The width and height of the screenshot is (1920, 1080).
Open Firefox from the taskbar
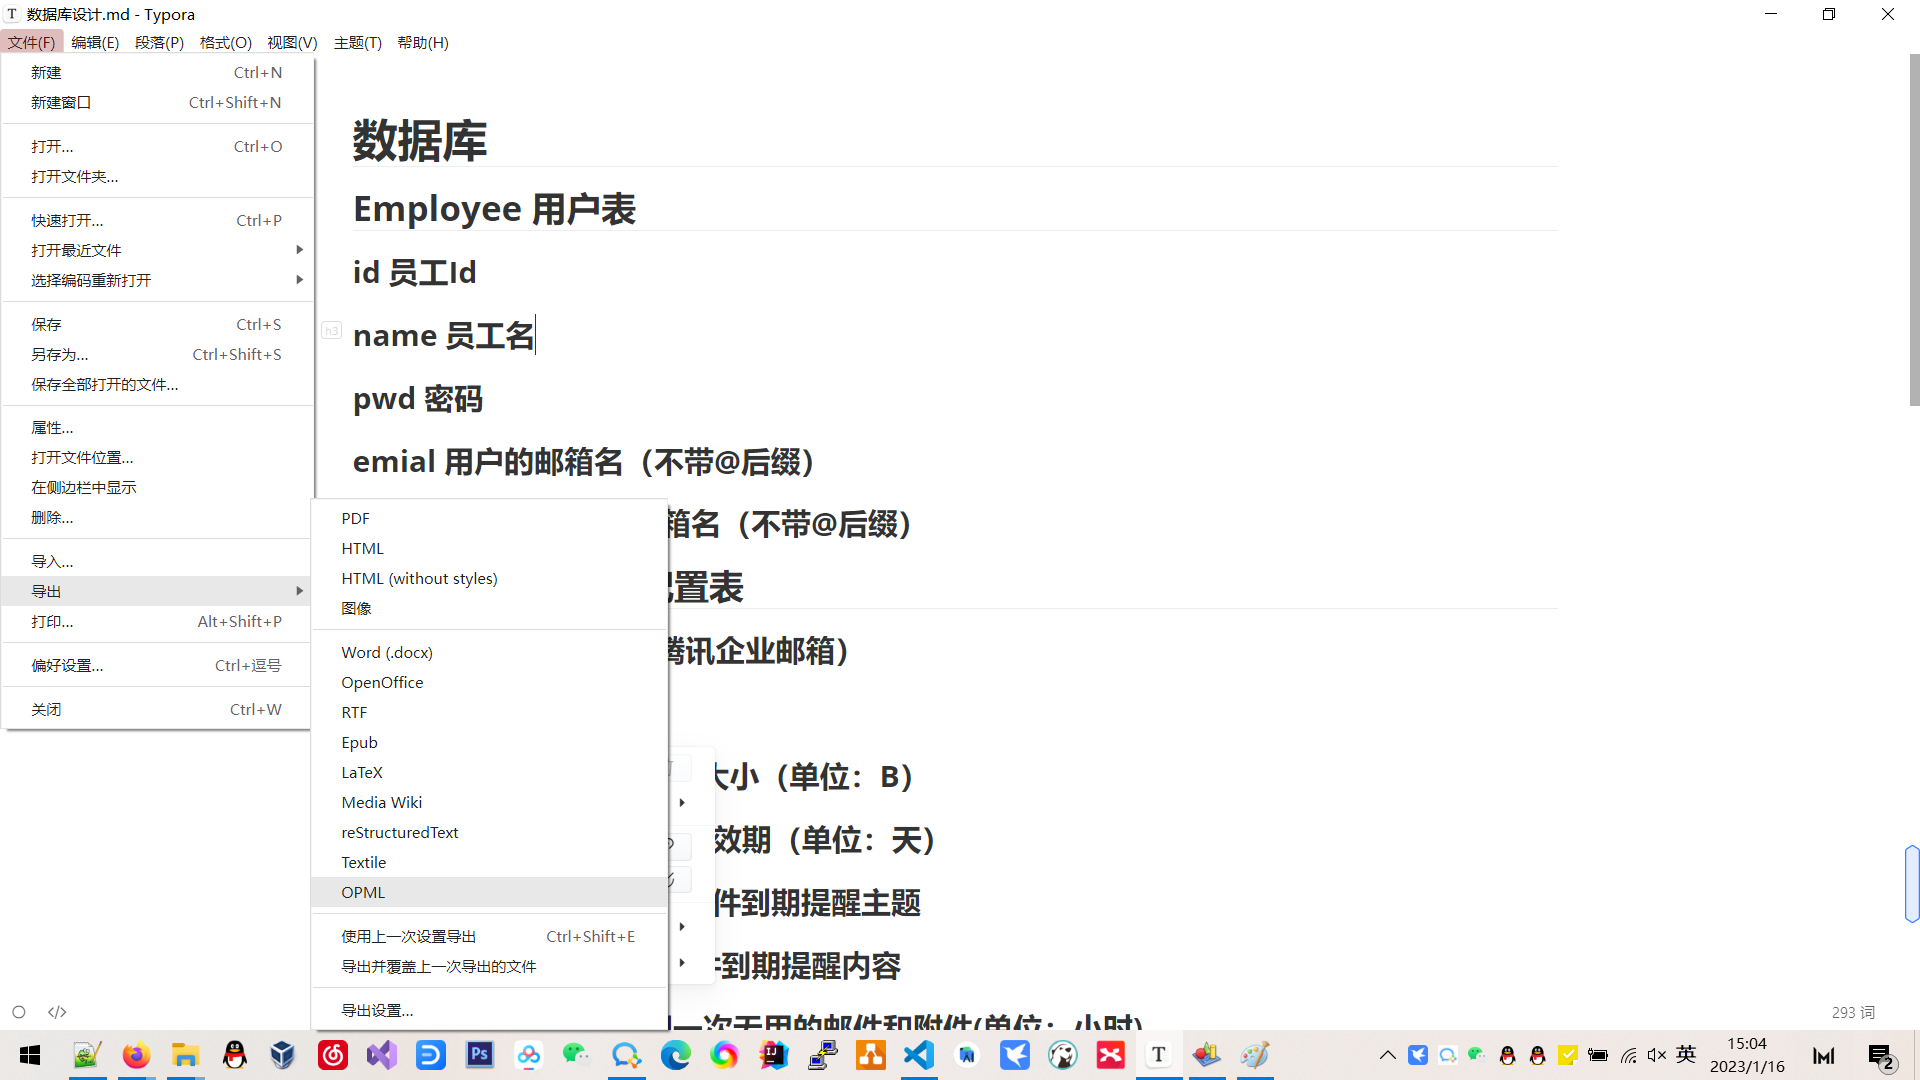tap(136, 1055)
